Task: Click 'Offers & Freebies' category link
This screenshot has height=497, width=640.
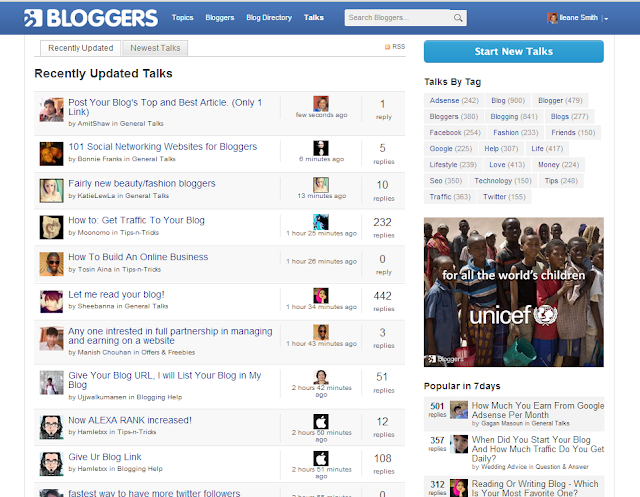Action: [168, 352]
